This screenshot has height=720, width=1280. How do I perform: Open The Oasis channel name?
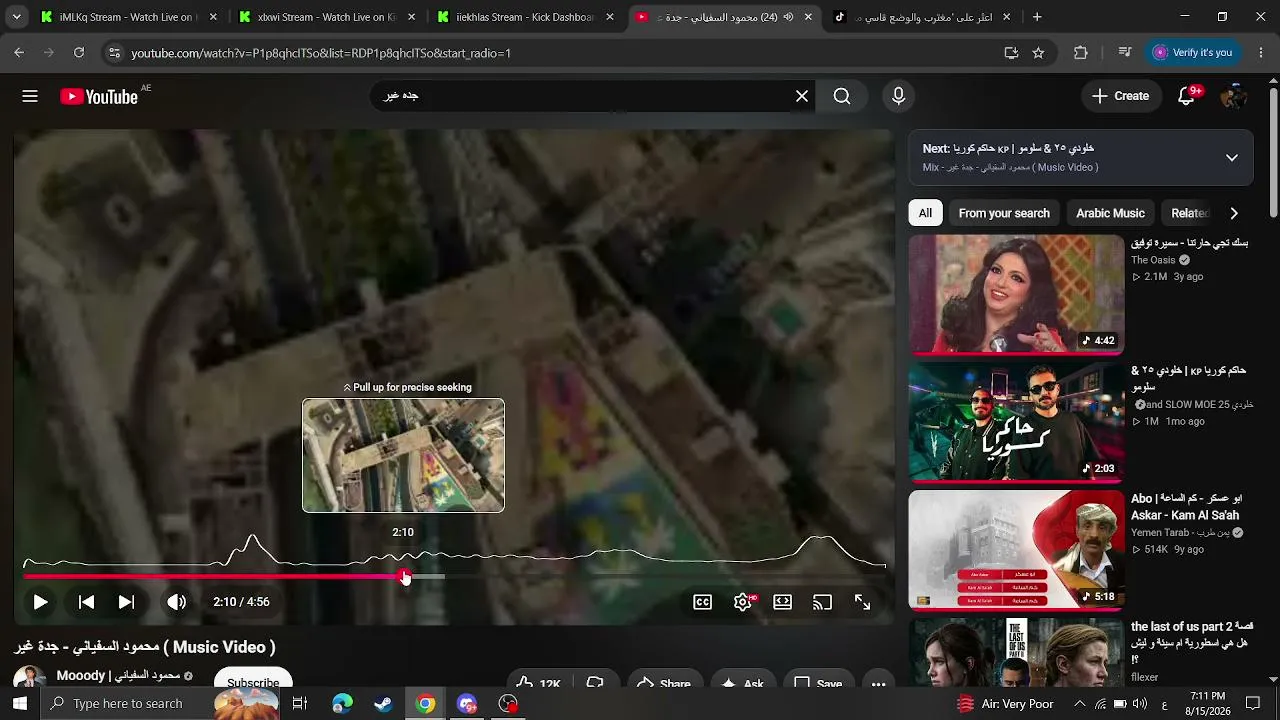click(1153, 260)
